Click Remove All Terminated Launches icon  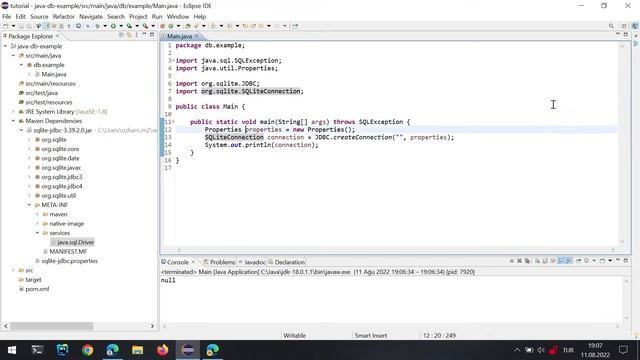tap(527, 261)
